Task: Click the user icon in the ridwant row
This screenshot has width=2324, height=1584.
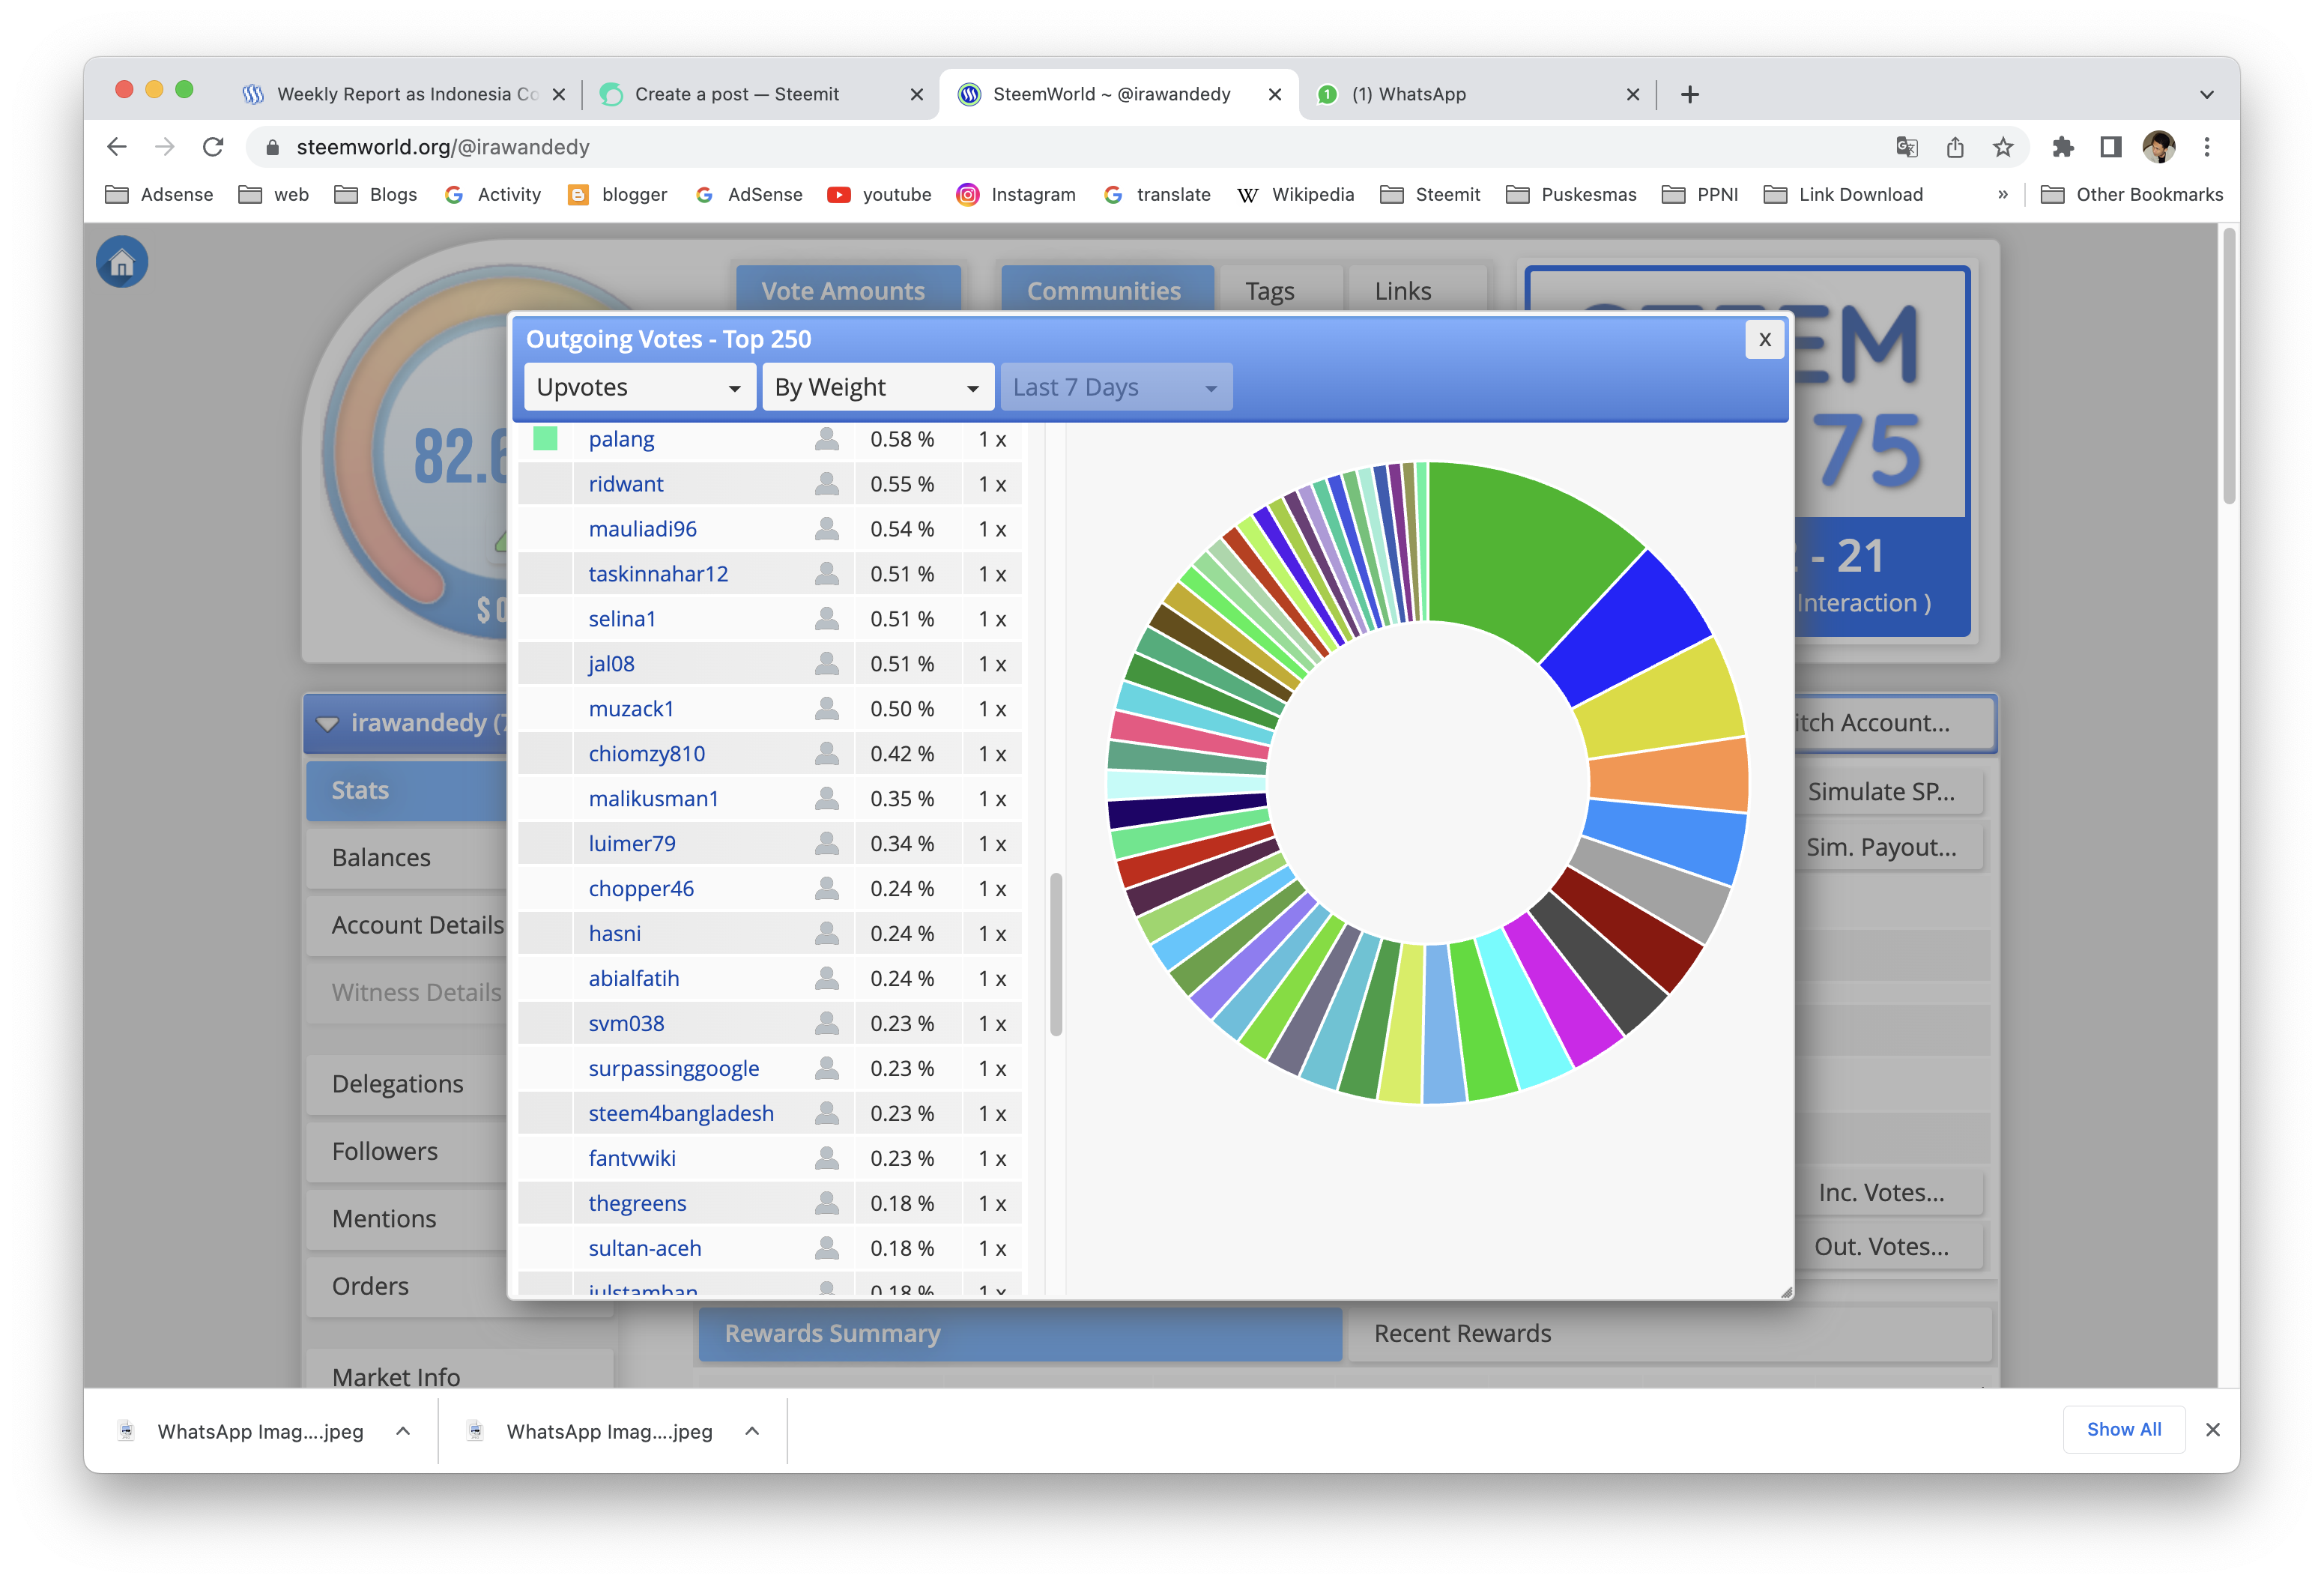Action: click(x=826, y=483)
